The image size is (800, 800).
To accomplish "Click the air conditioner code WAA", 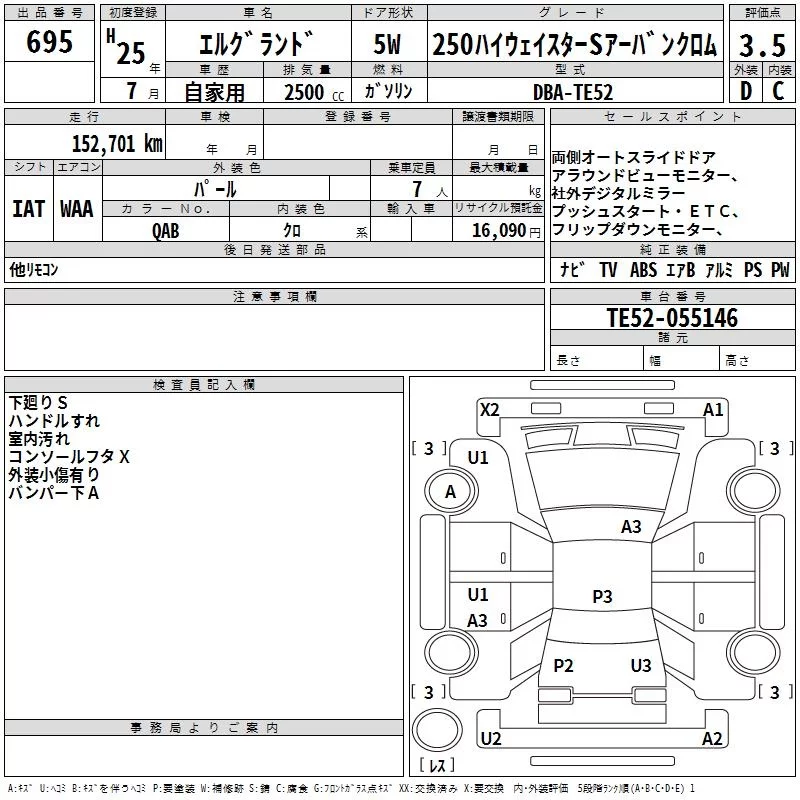I will click(77, 209).
